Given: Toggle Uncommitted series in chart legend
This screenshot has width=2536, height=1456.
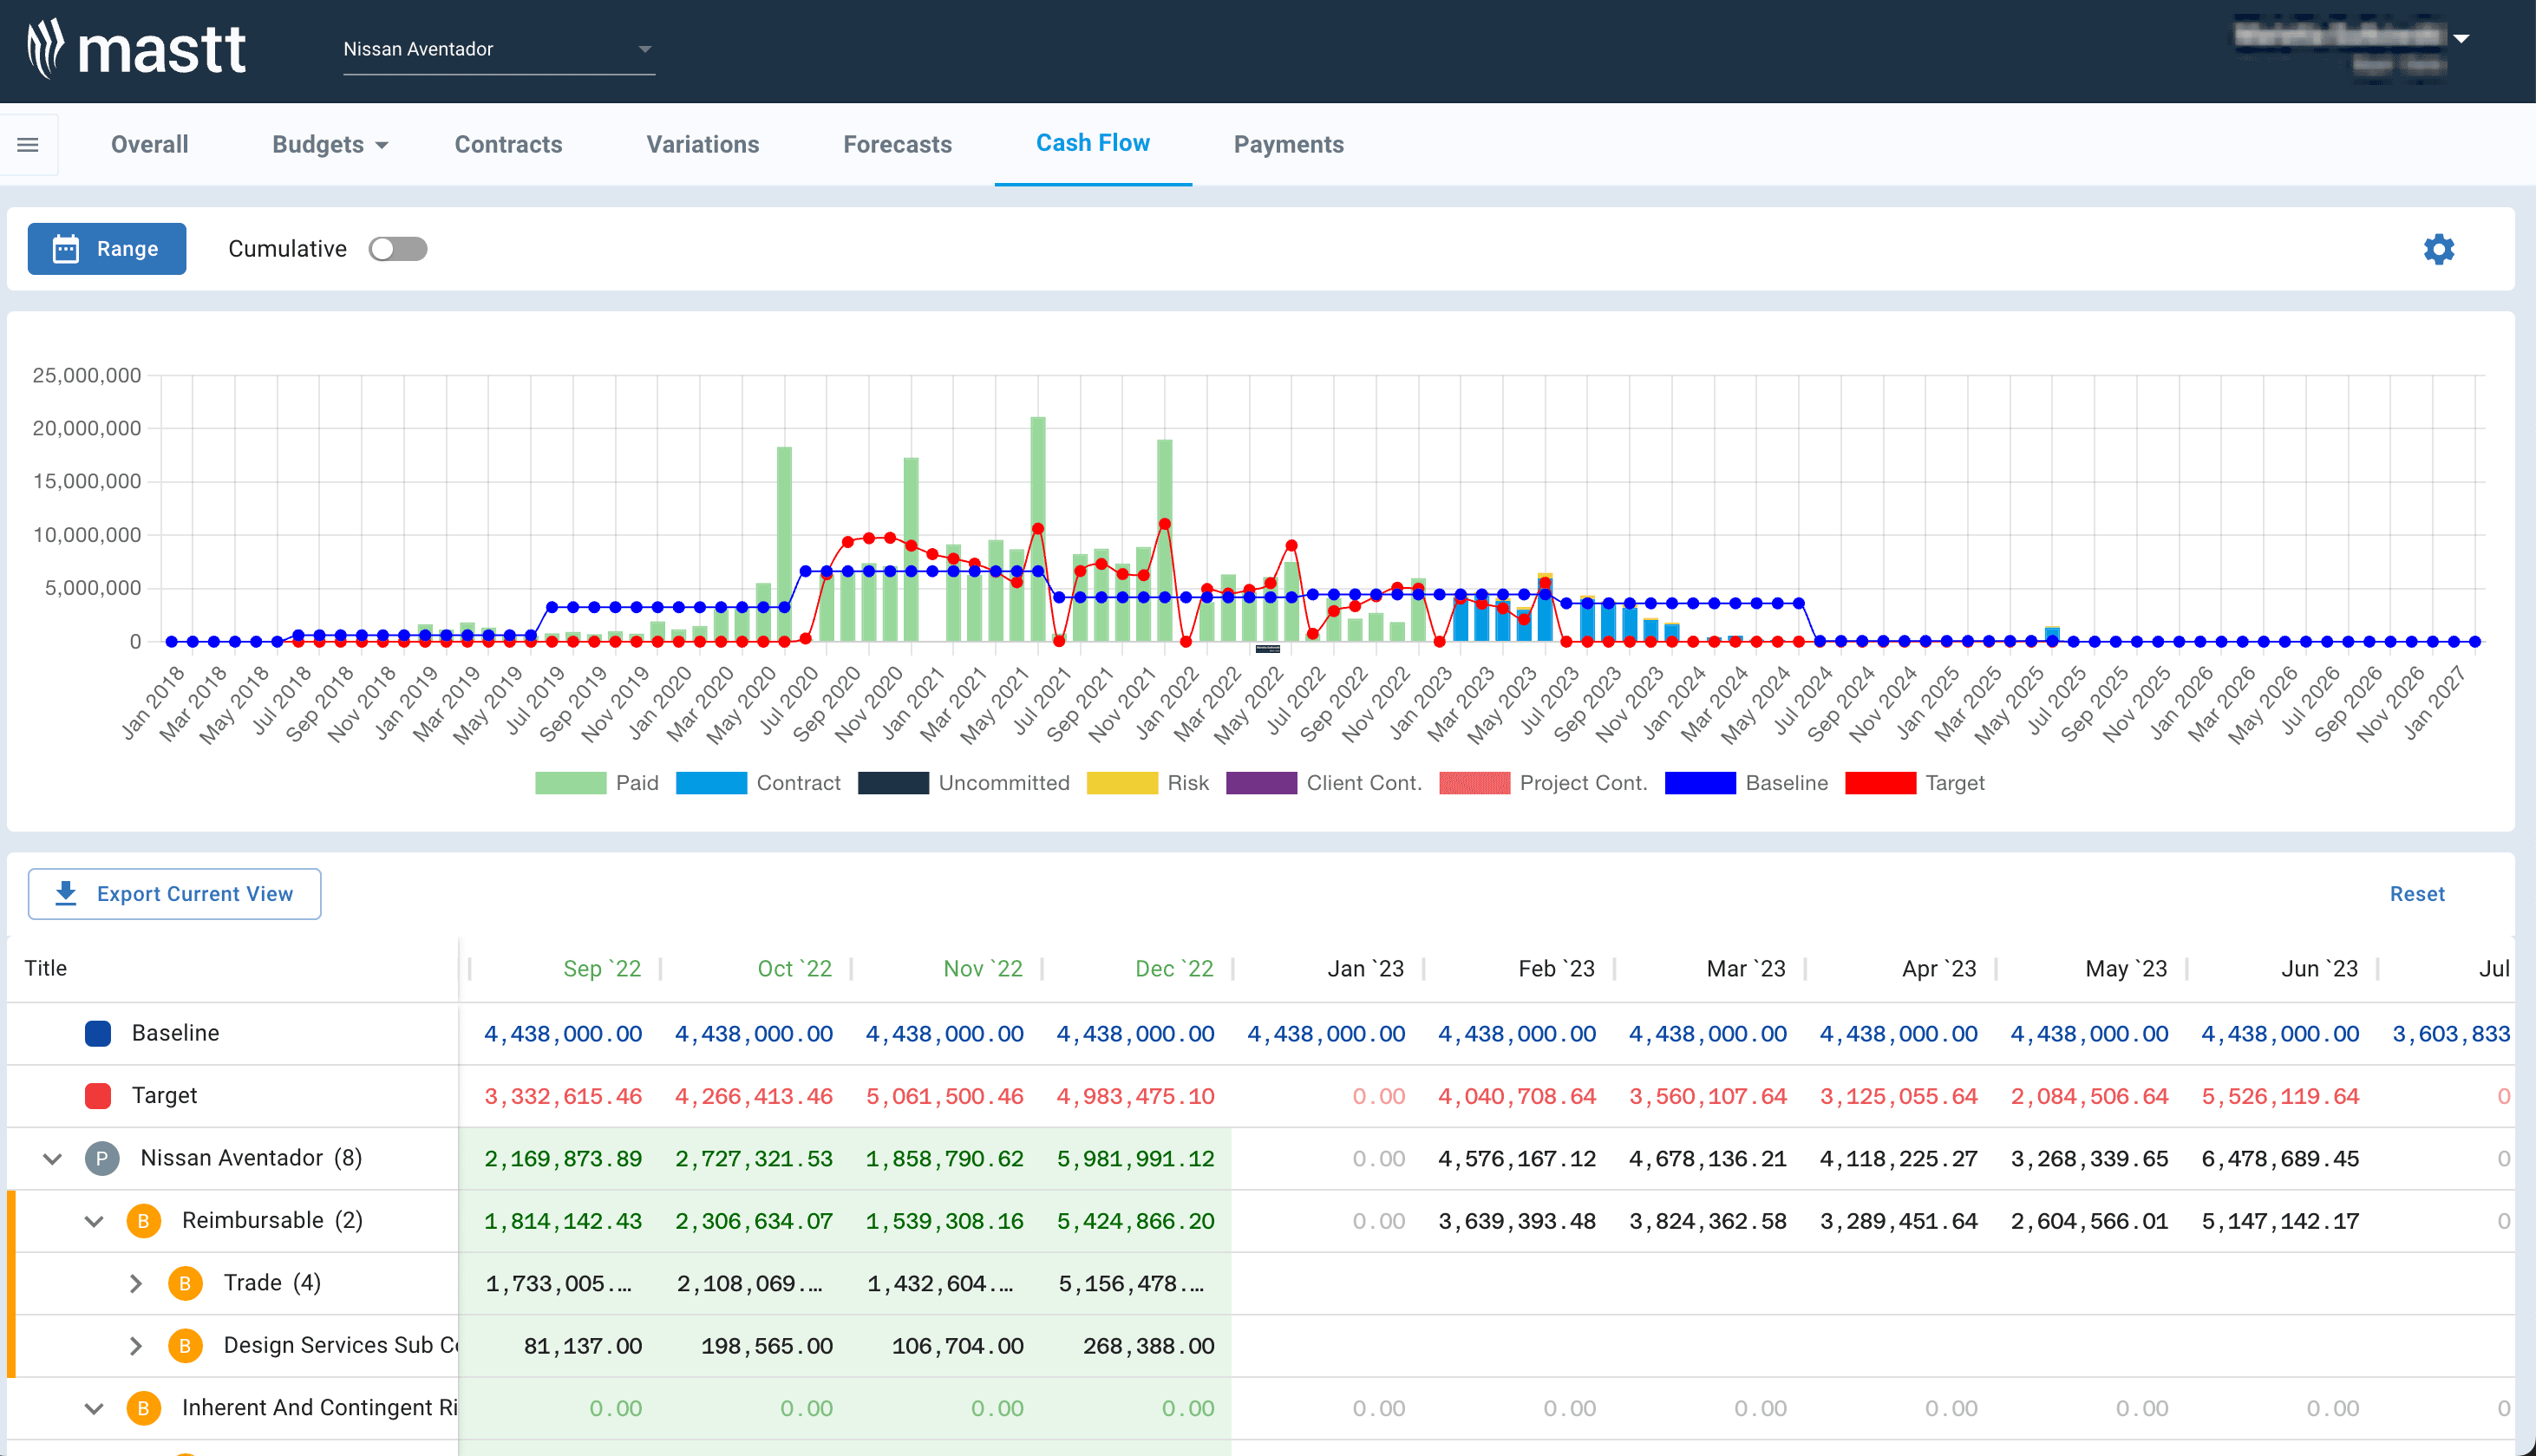Looking at the screenshot, I should [x=964, y=783].
